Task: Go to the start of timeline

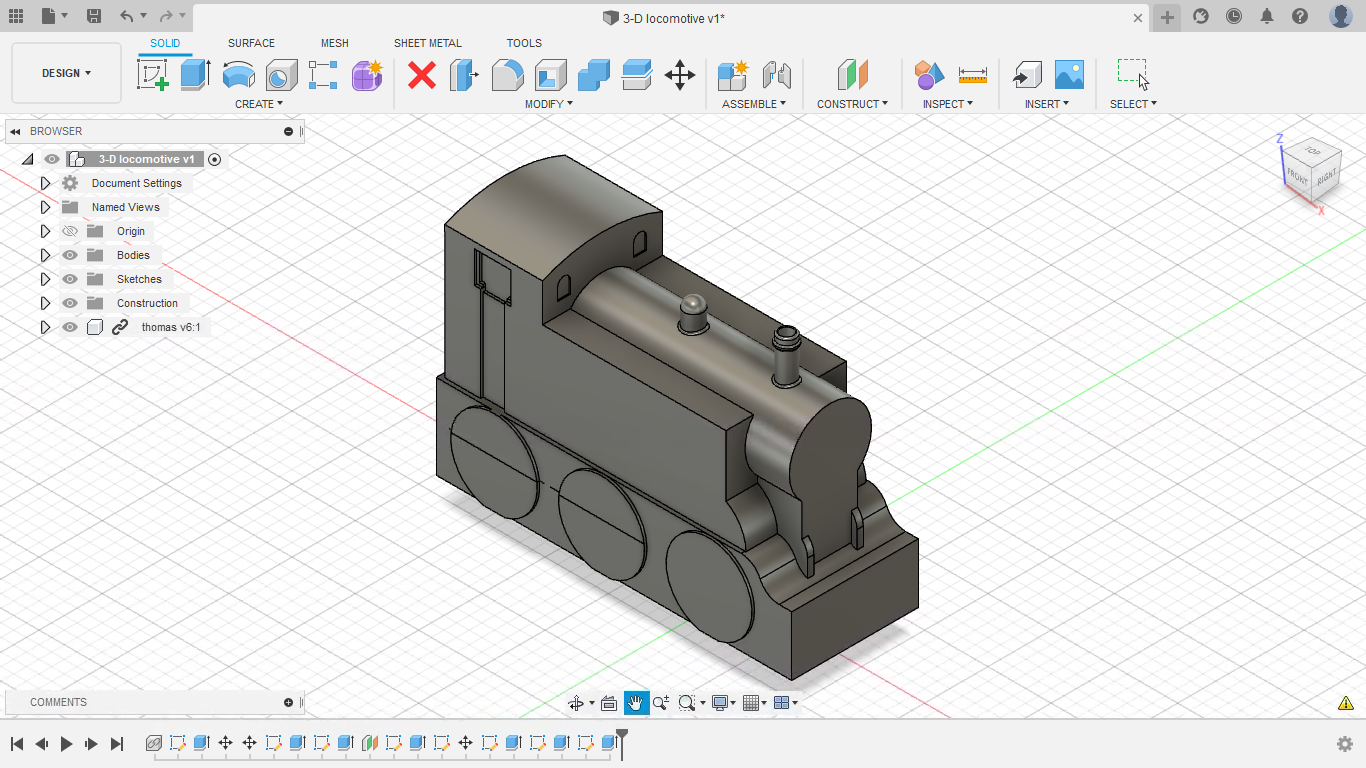Action: [x=17, y=743]
